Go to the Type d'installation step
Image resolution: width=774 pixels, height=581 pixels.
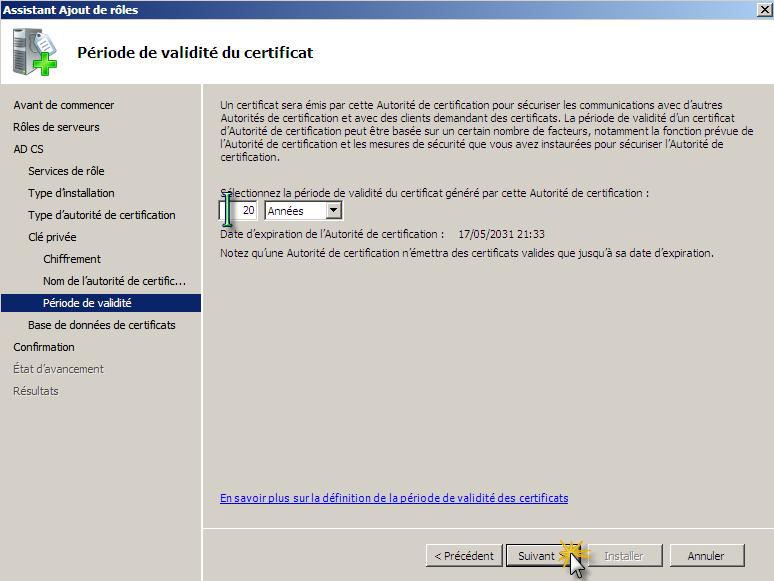[x=71, y=193]
